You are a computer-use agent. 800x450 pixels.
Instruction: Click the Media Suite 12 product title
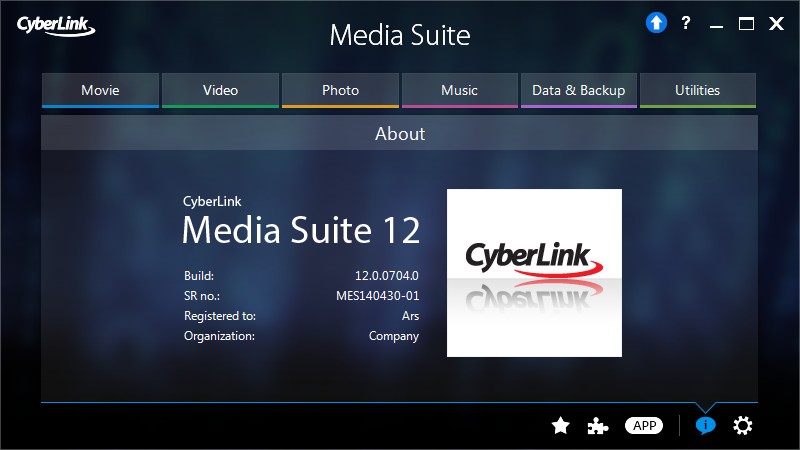301,230
